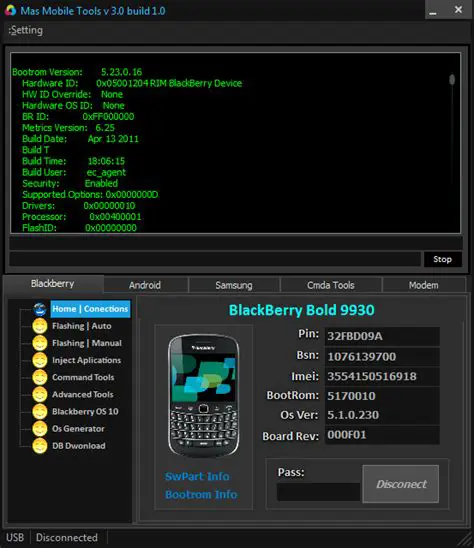Open the Bootrom Info link
Screen dimensions: 474x548
click(201, 495)
